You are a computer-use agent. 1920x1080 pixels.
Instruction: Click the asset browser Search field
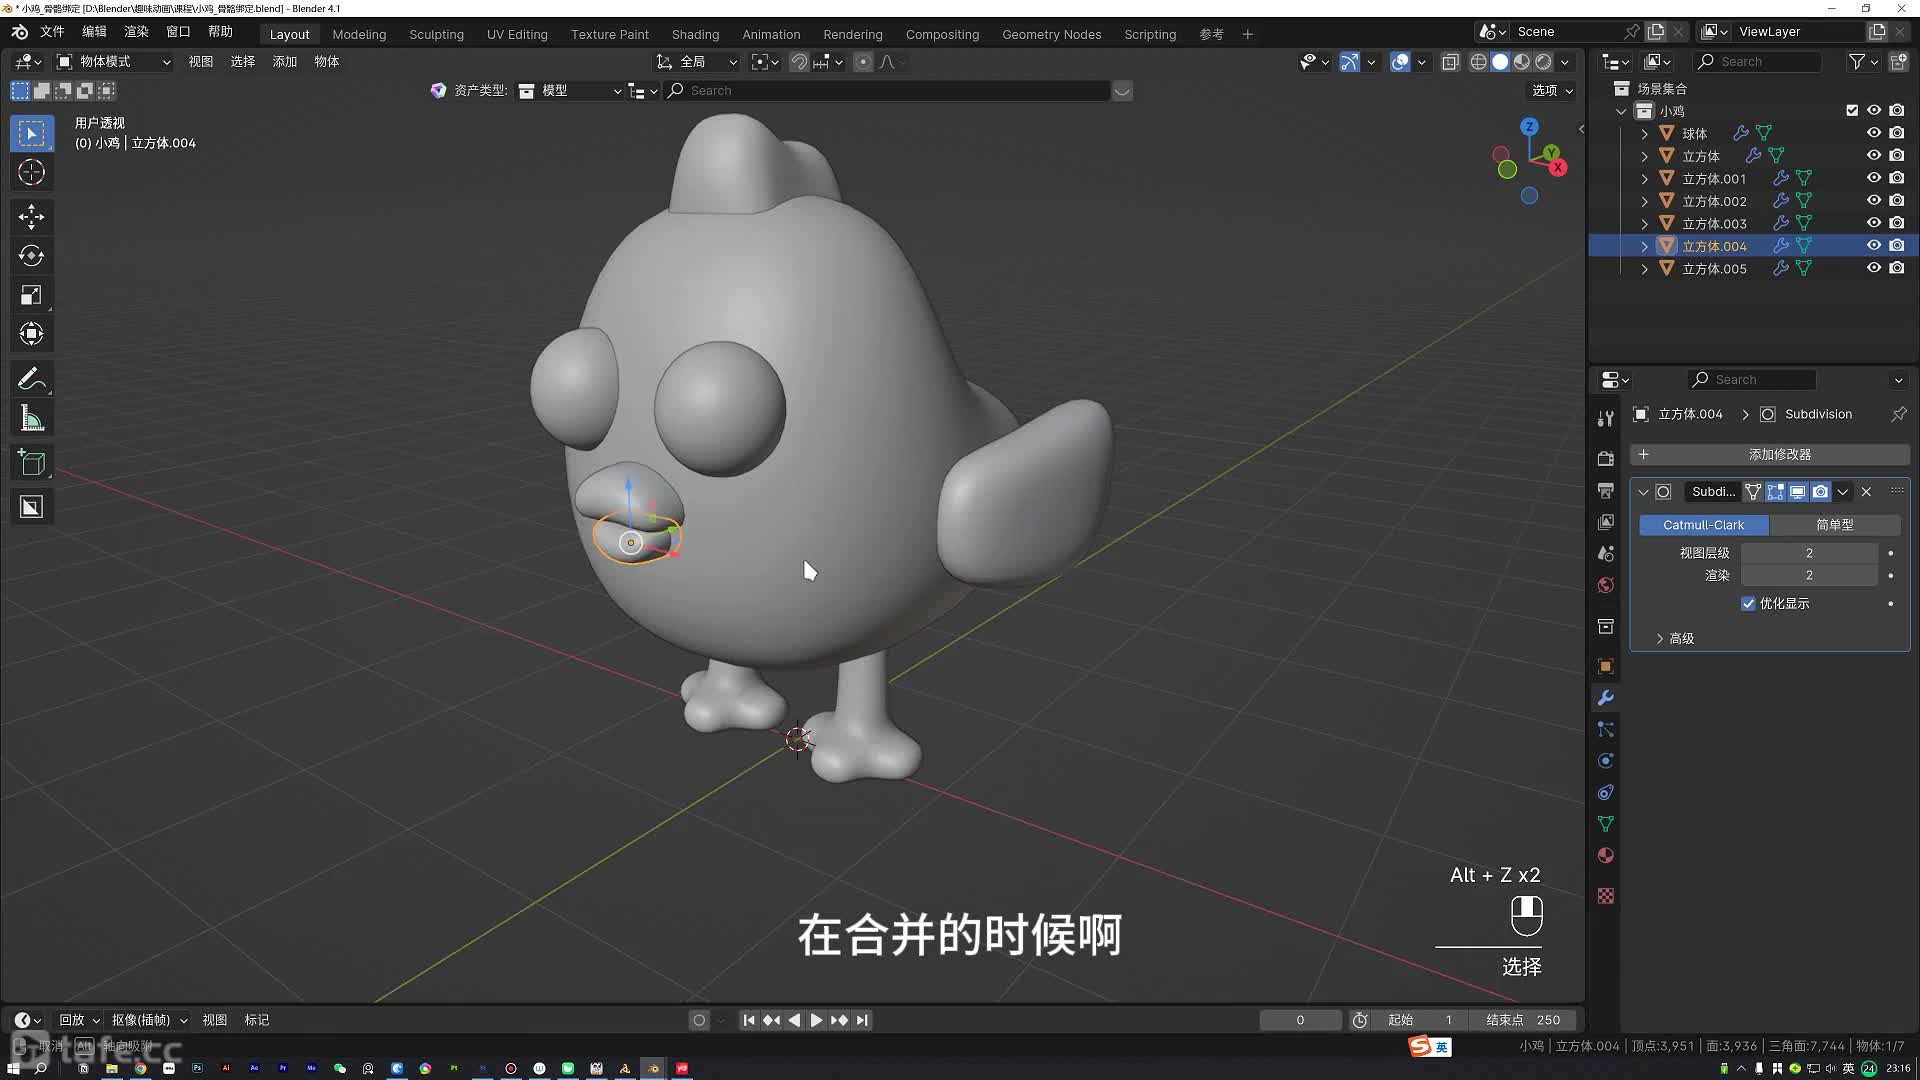click(888, 91)
